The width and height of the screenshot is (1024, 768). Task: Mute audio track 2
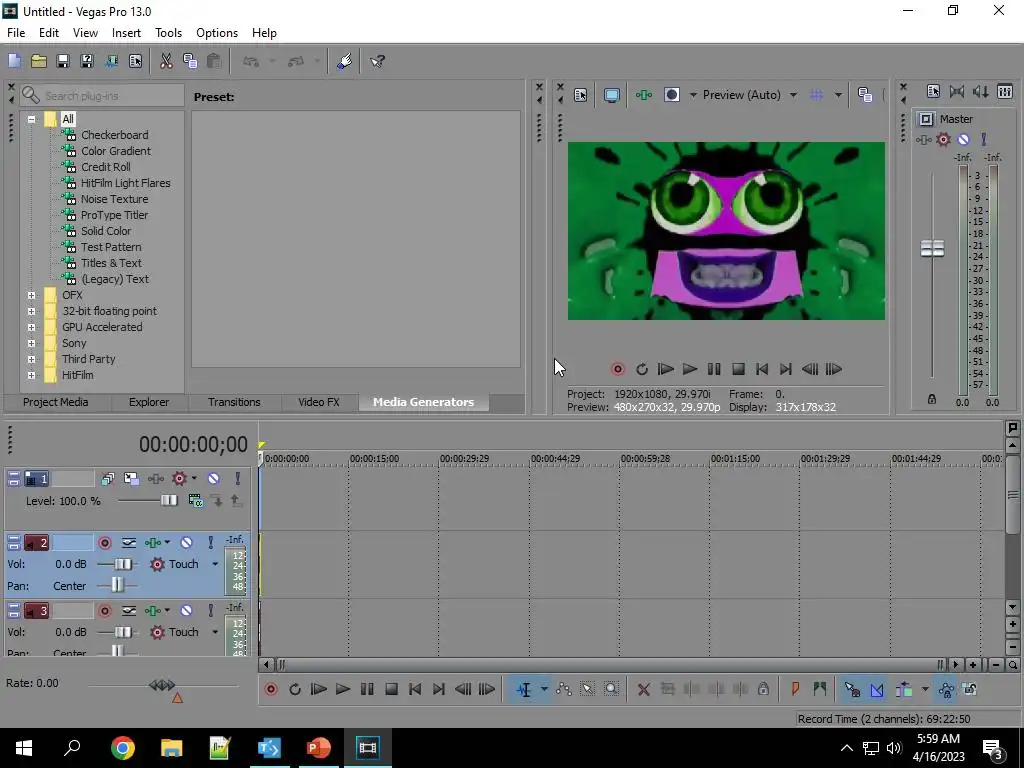186,542
